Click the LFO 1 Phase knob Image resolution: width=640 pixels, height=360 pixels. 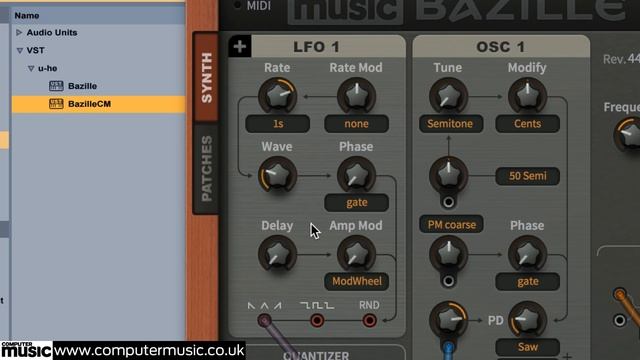[x=356, y=175]
